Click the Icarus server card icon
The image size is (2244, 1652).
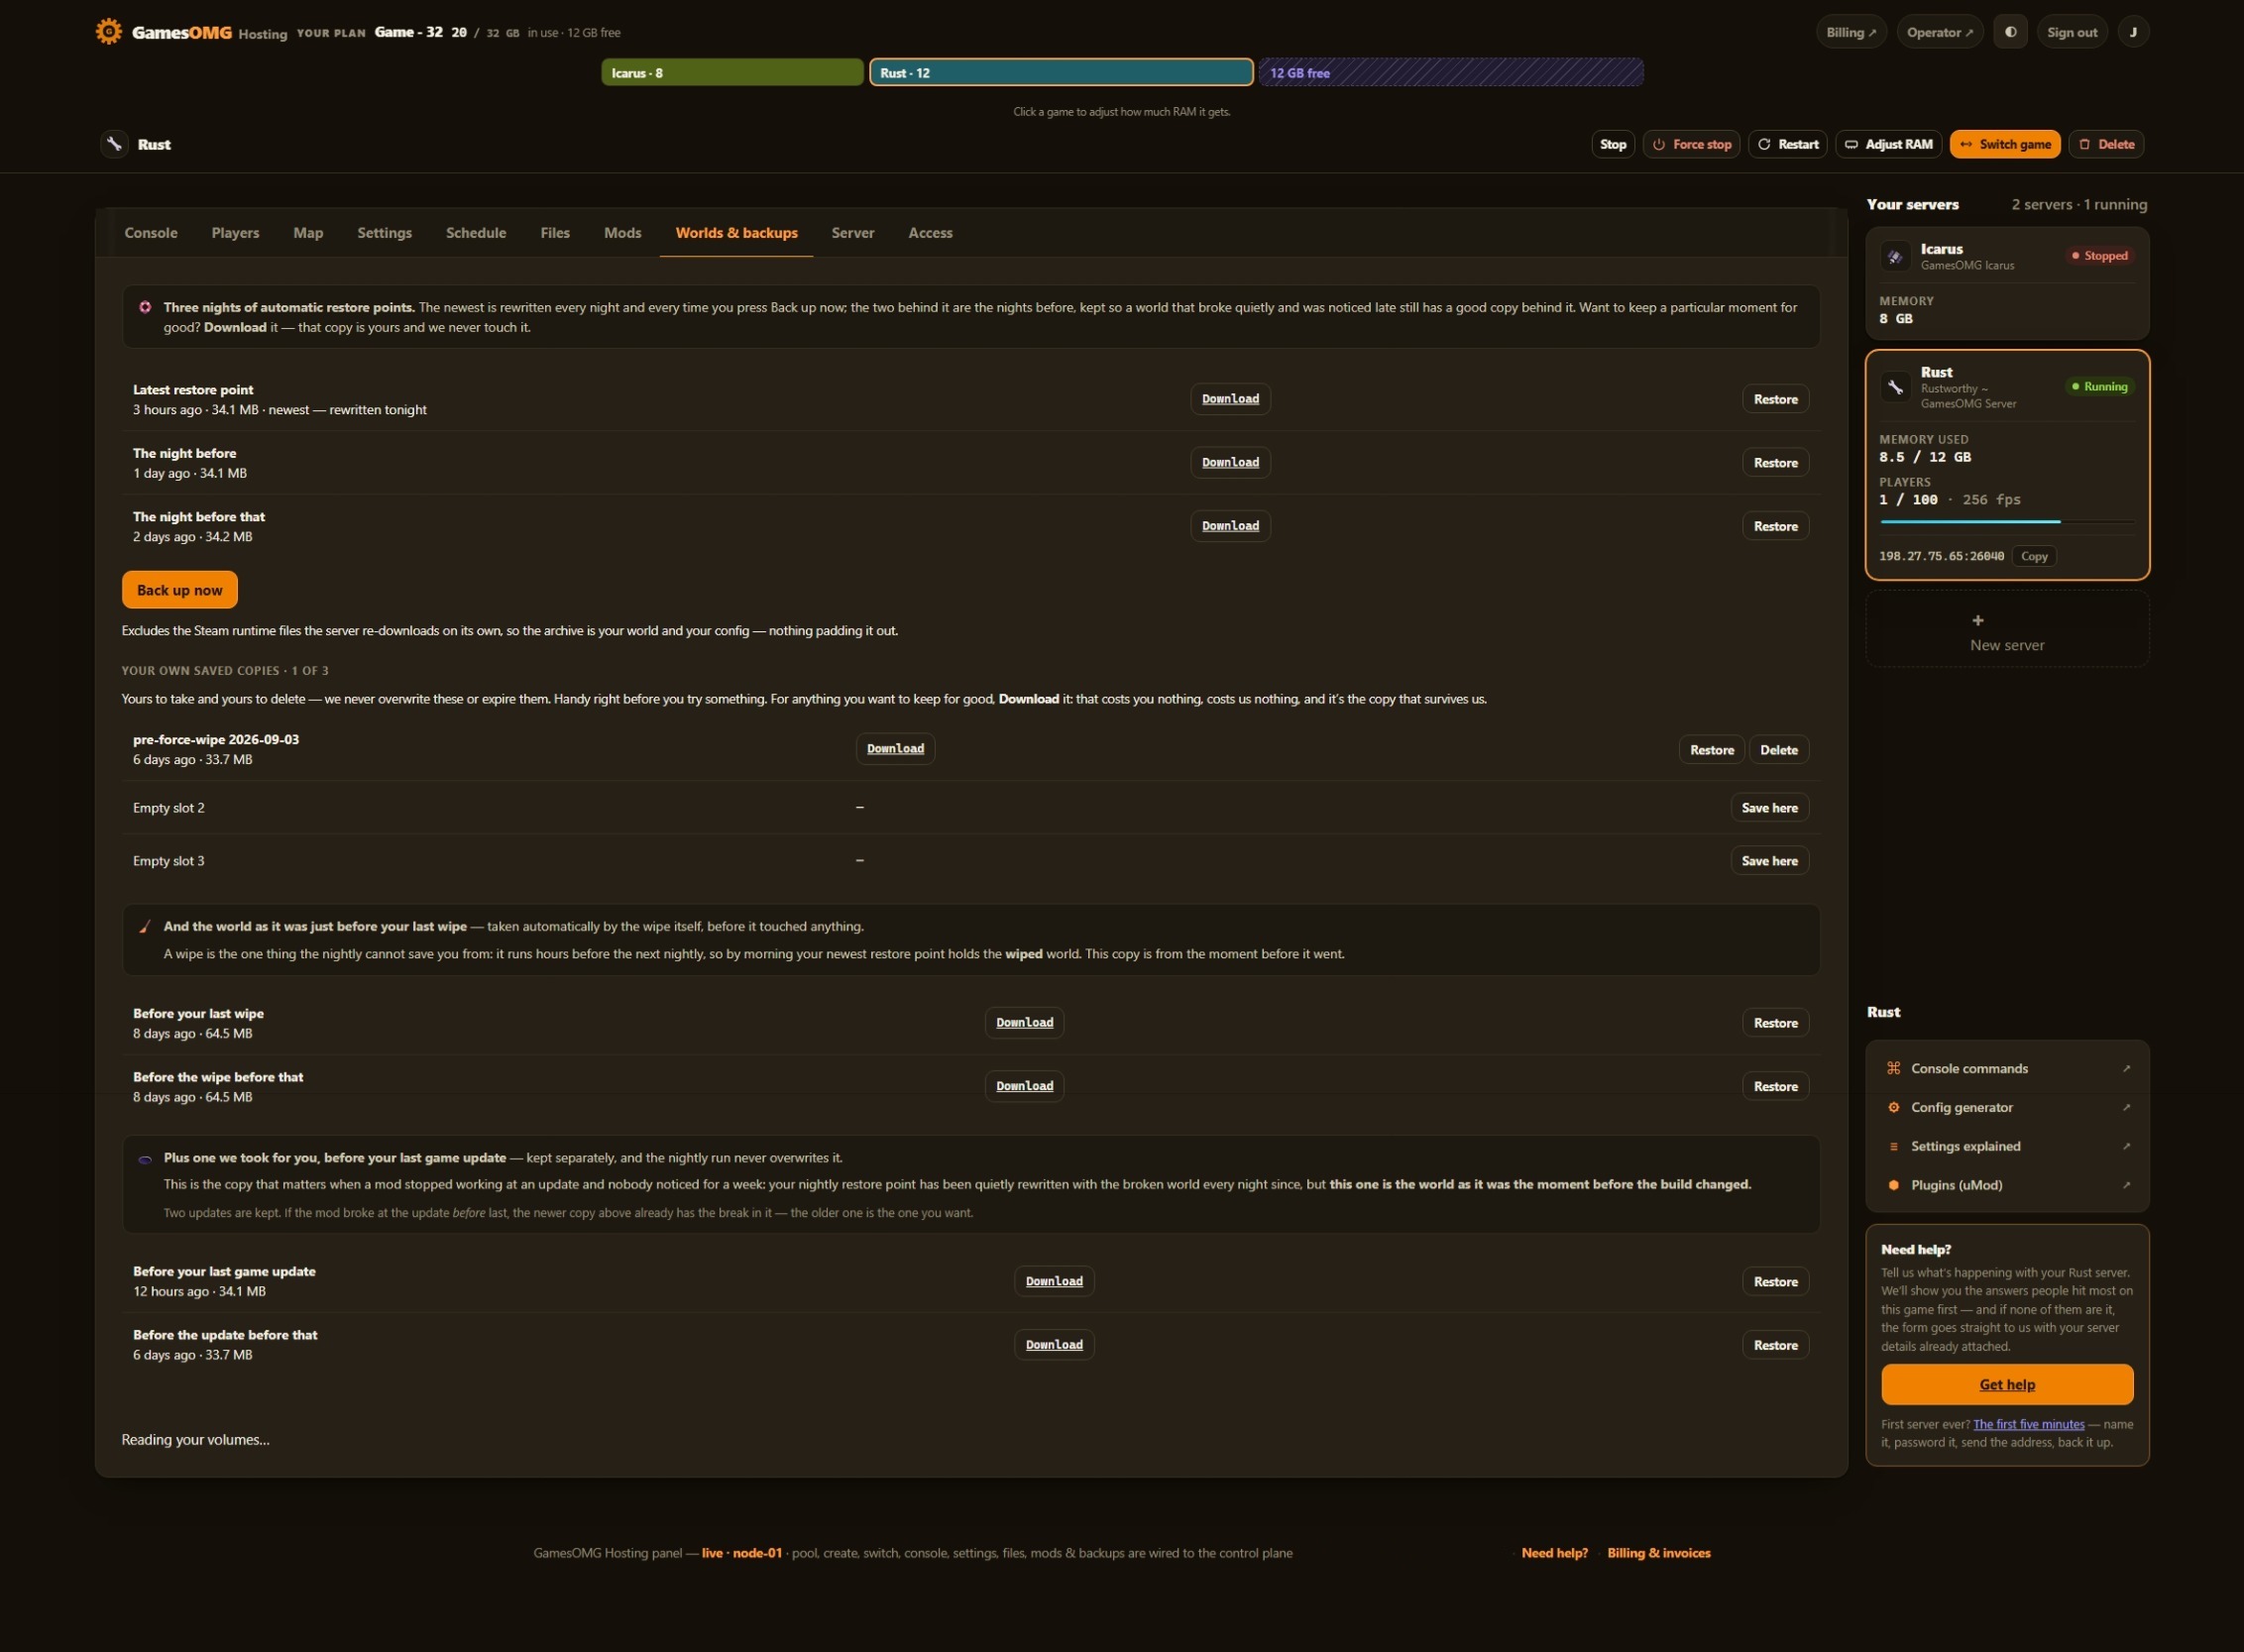pyautogui.click(x=1894, y=256)
